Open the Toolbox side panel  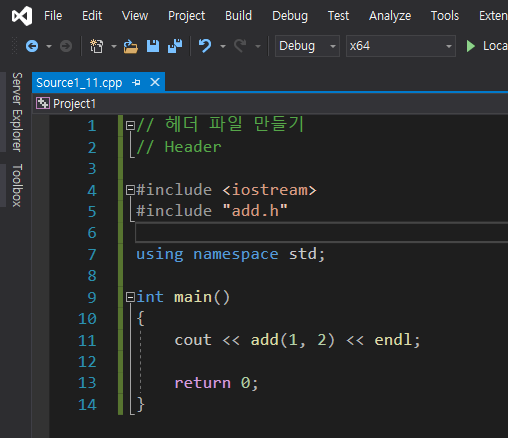(x=17, y=185)
